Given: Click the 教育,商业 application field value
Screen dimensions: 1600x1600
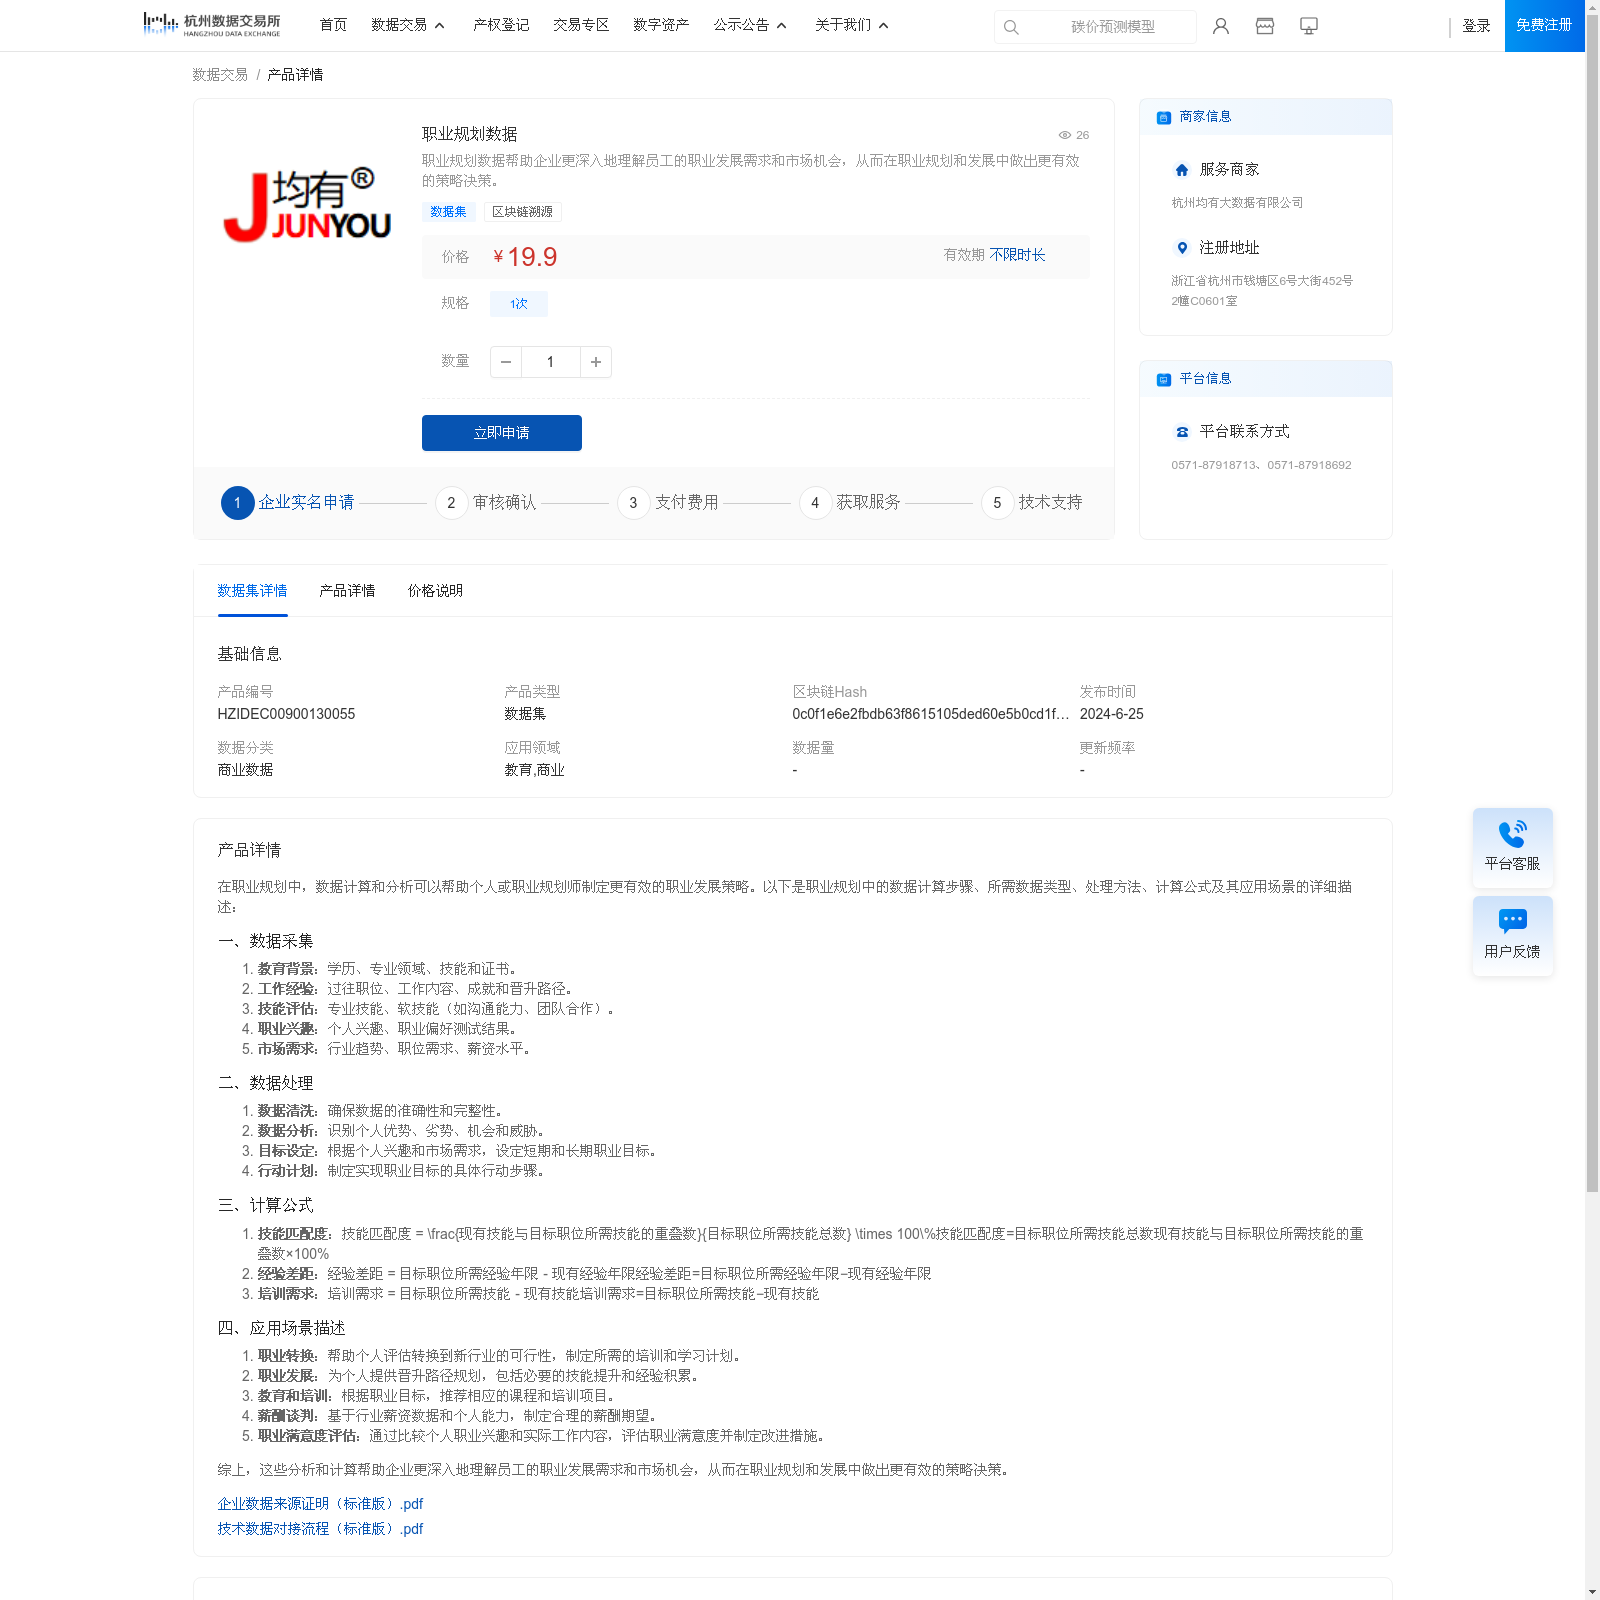Looking at the screenshot, I should (x=534, y=770).
